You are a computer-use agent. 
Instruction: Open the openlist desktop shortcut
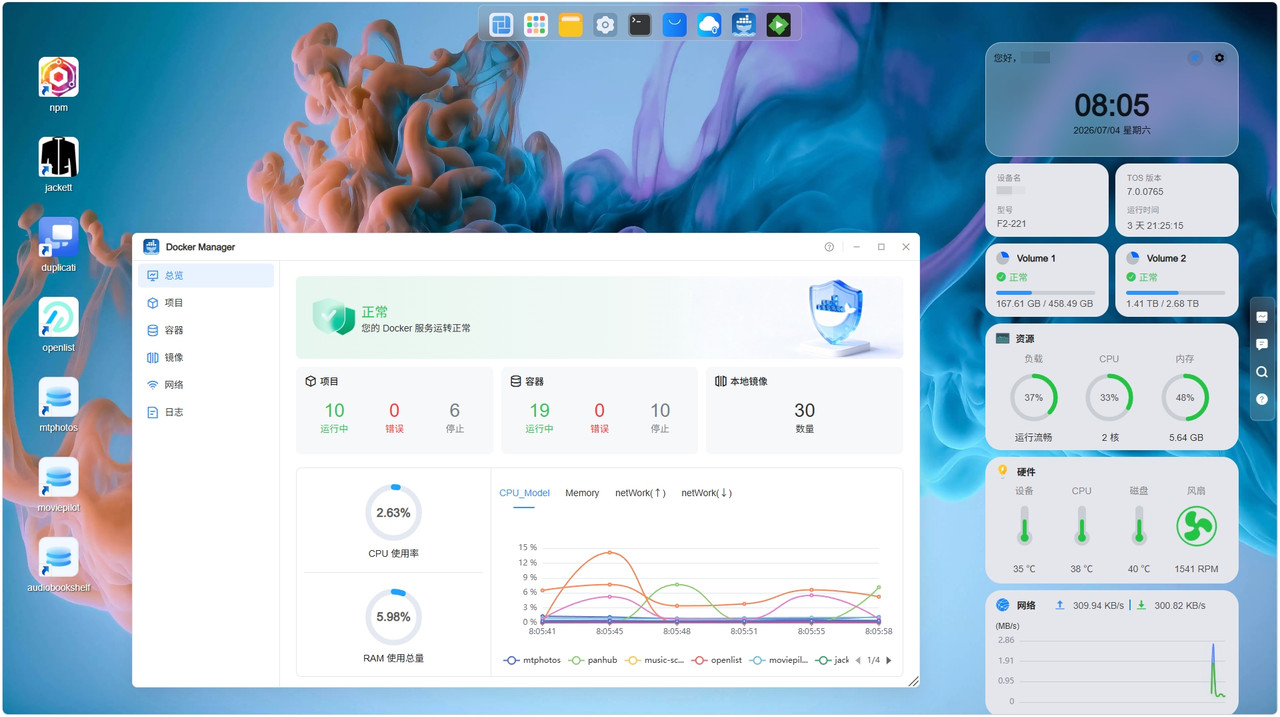[58, 318]
